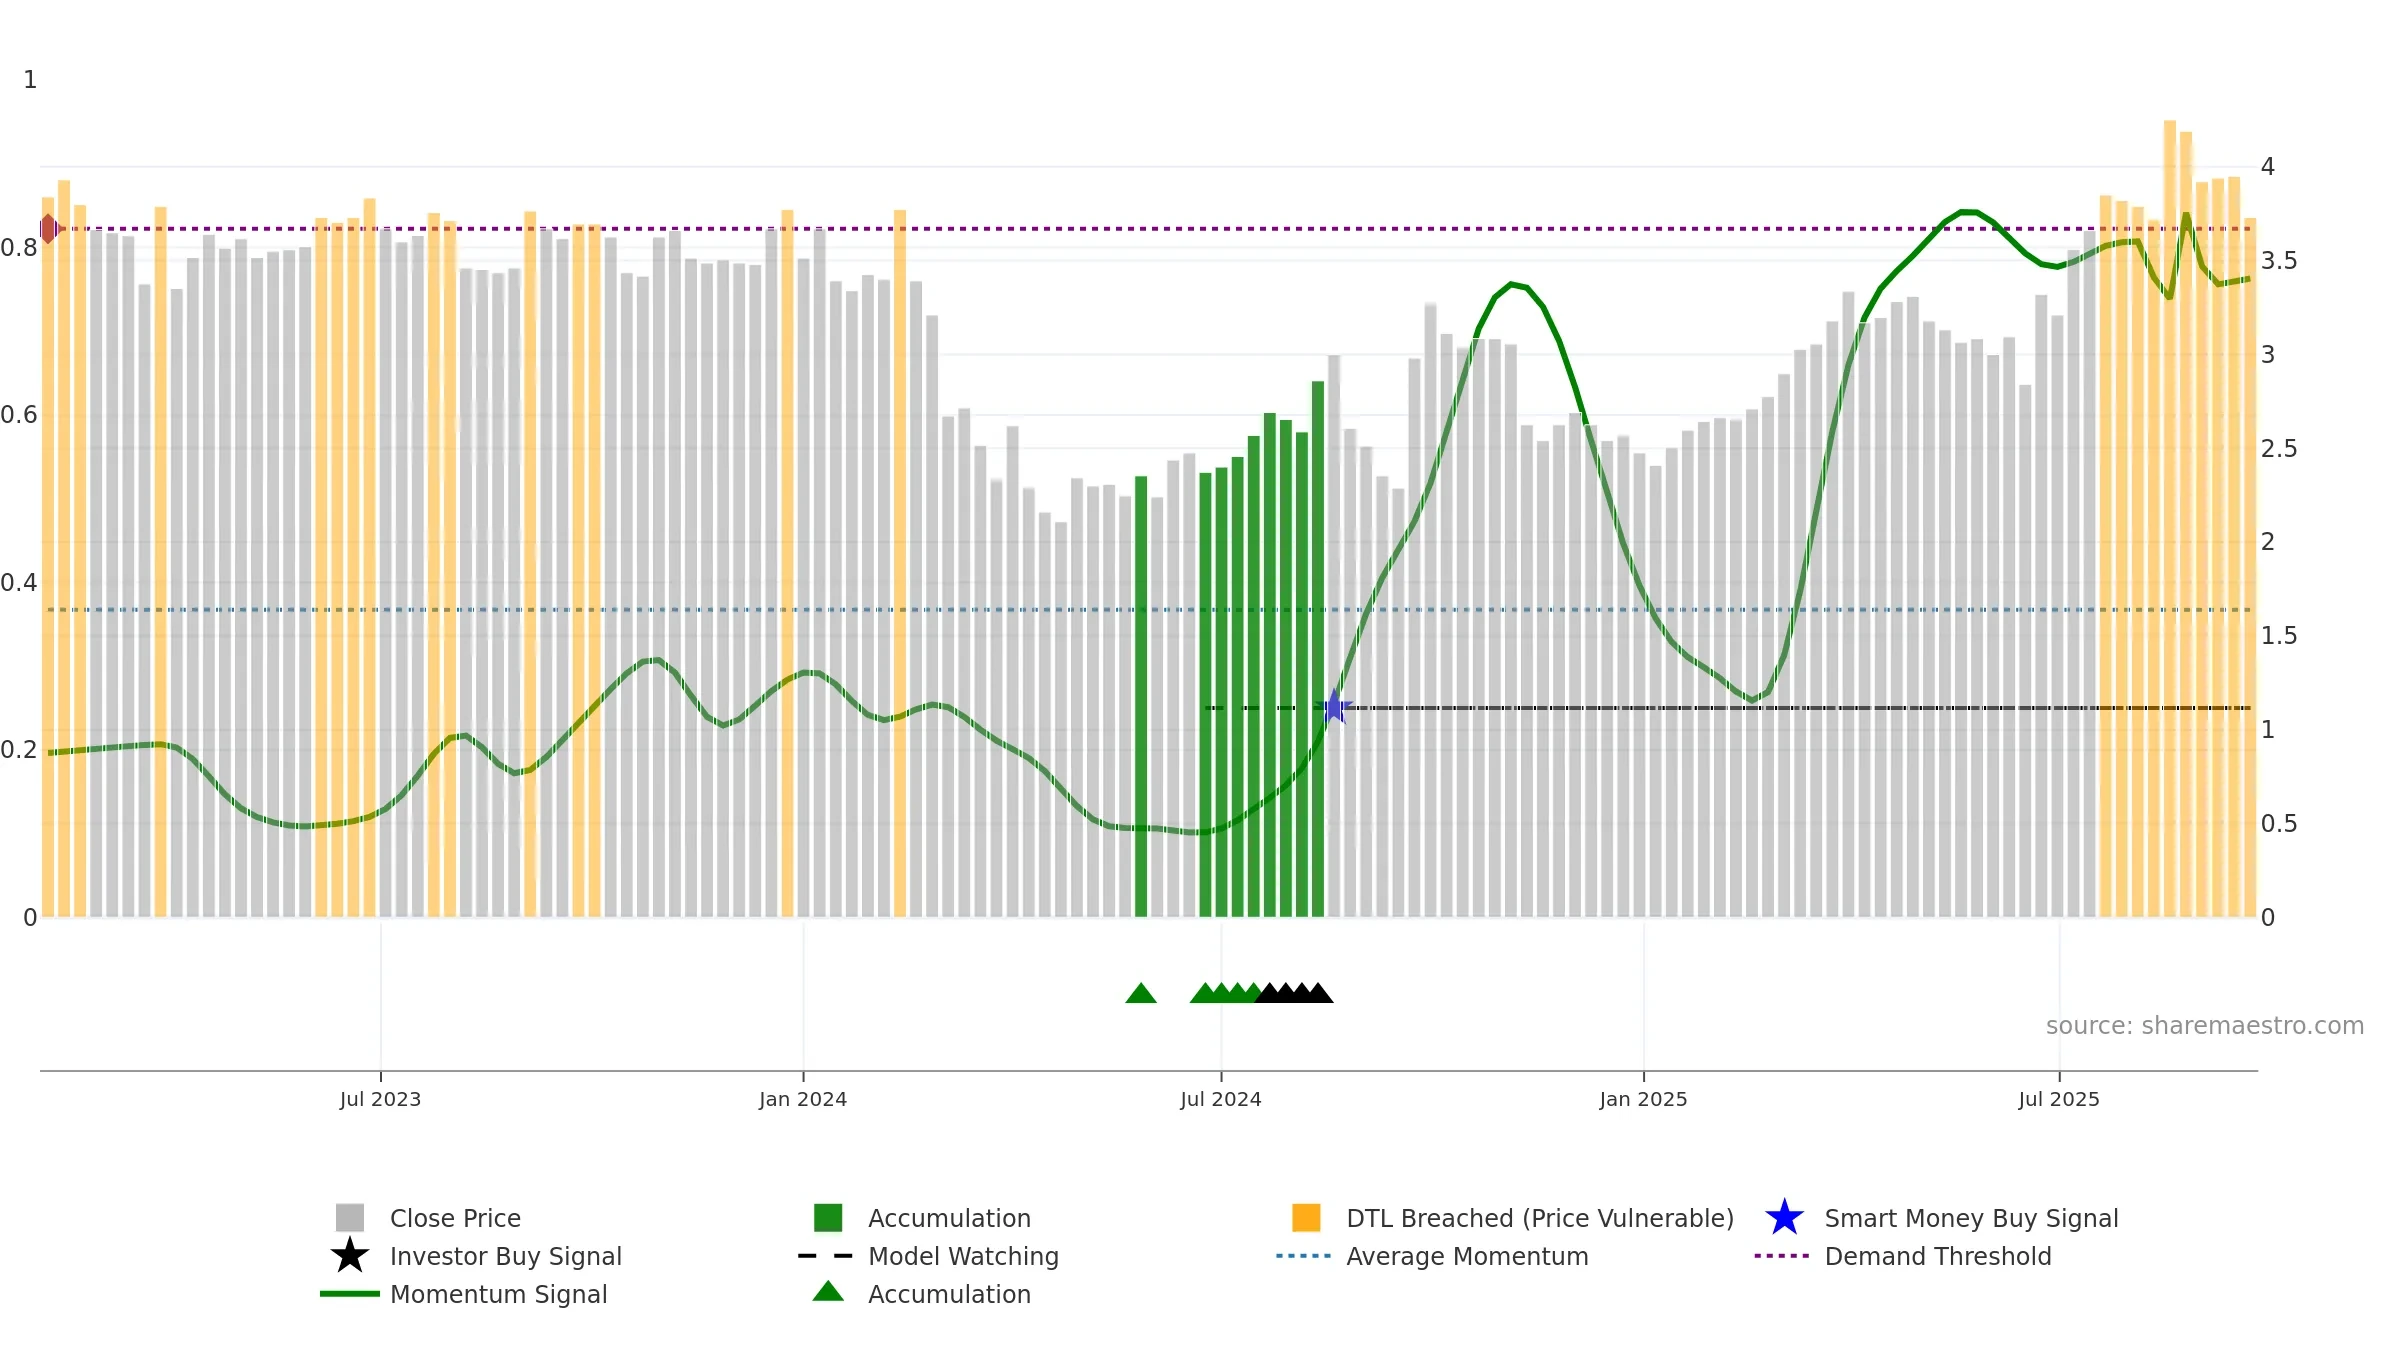The height and width of the screenshot is (1350, 2400).
Task: Click the tallest orange bar near Jul 2025
Action: click(2170, 519)
